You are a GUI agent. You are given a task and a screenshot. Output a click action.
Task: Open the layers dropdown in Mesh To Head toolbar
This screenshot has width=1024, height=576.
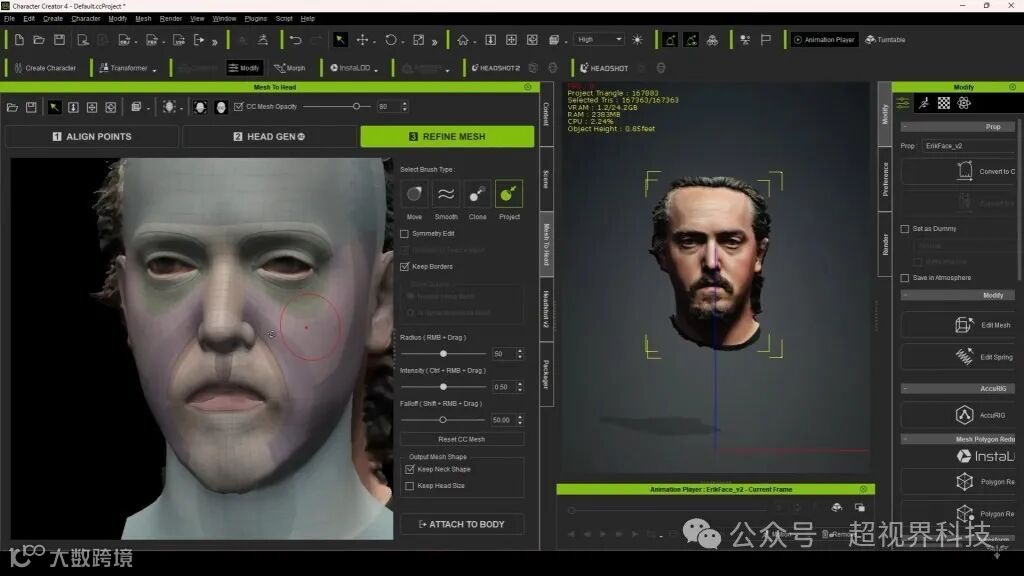pos(140,107)
